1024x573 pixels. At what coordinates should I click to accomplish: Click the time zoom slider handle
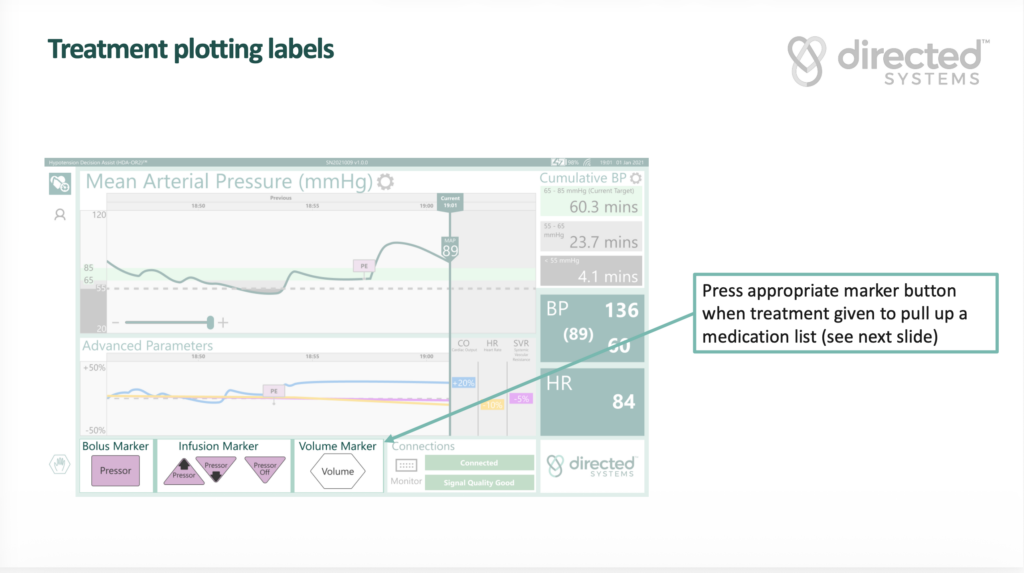point(210,322)
